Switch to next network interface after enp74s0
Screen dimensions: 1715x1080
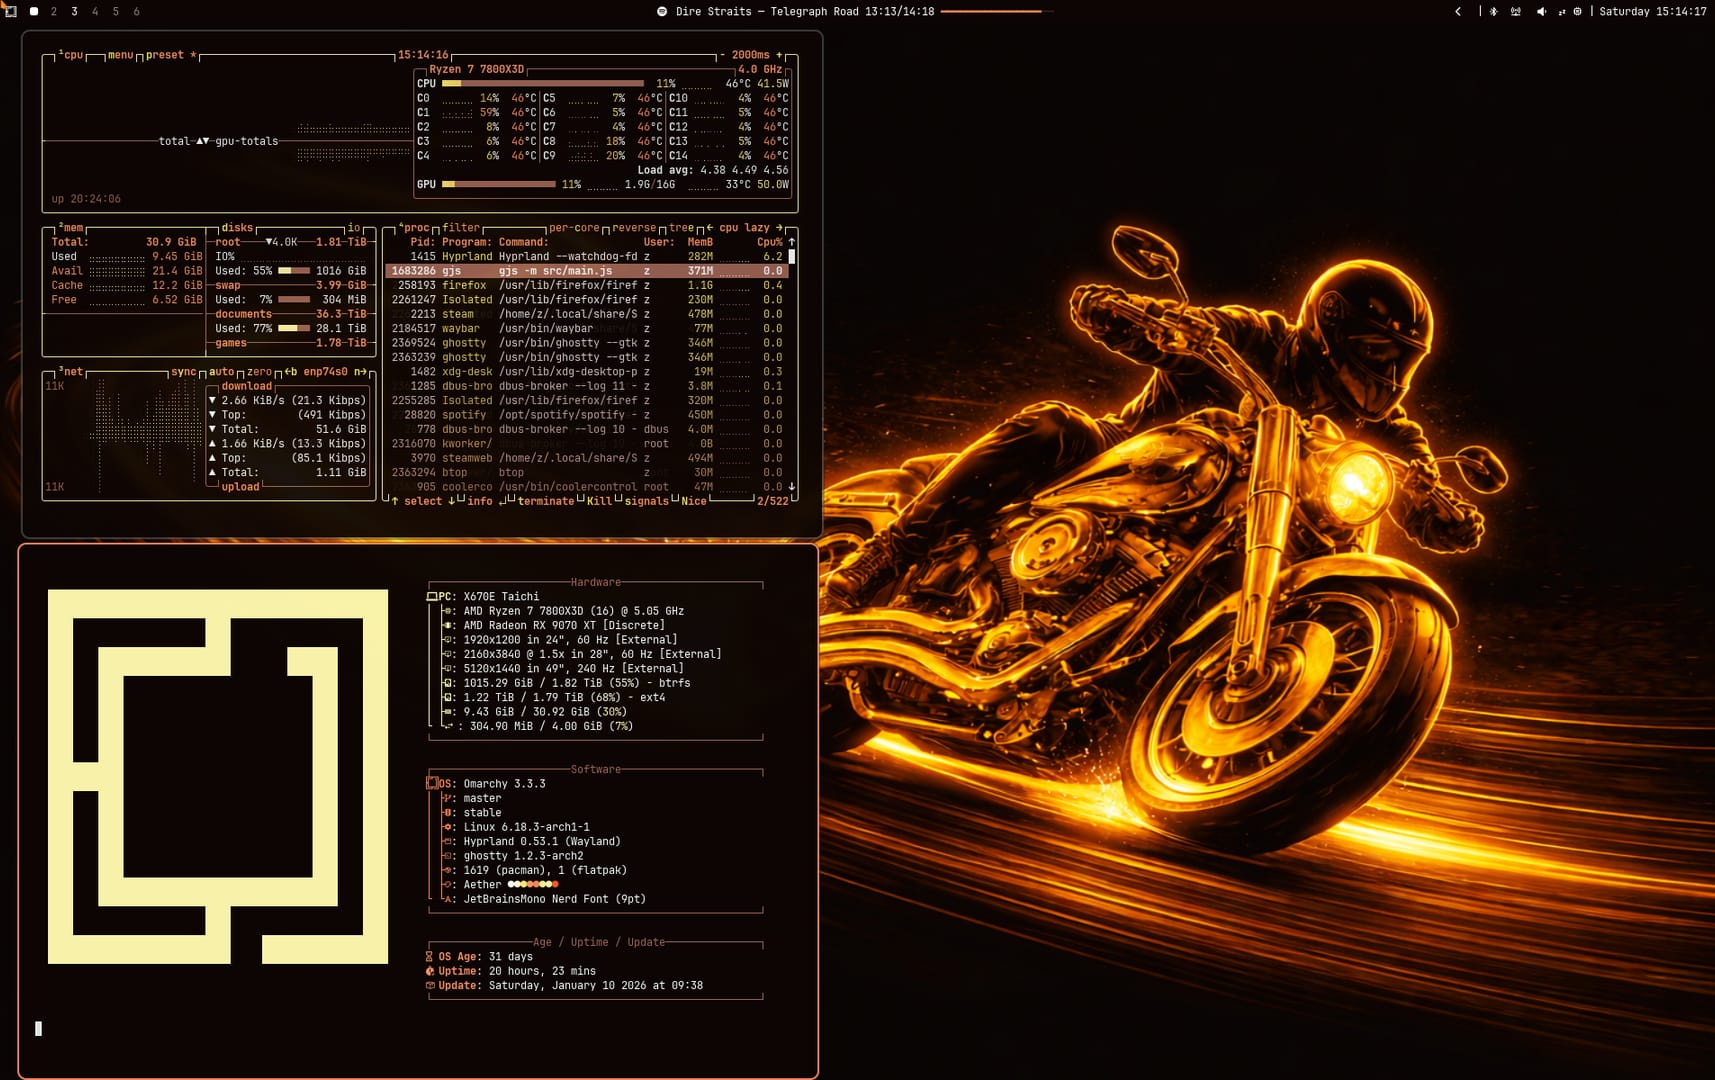(x=360, y=372)
